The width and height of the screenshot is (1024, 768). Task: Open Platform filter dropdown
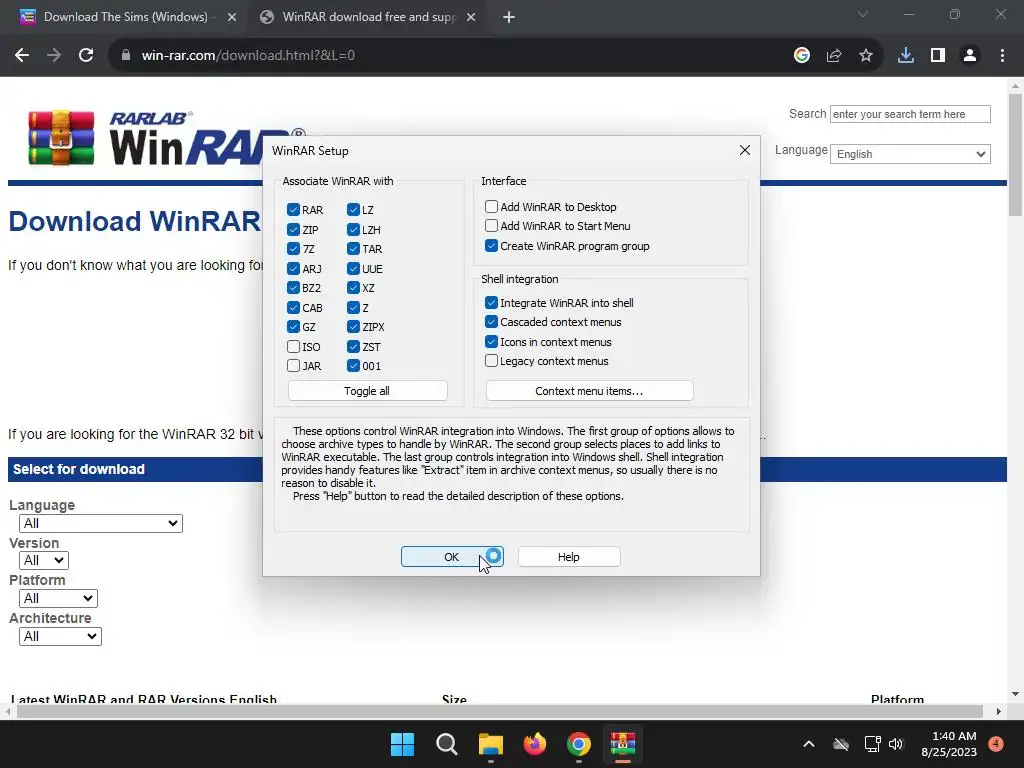59,598
